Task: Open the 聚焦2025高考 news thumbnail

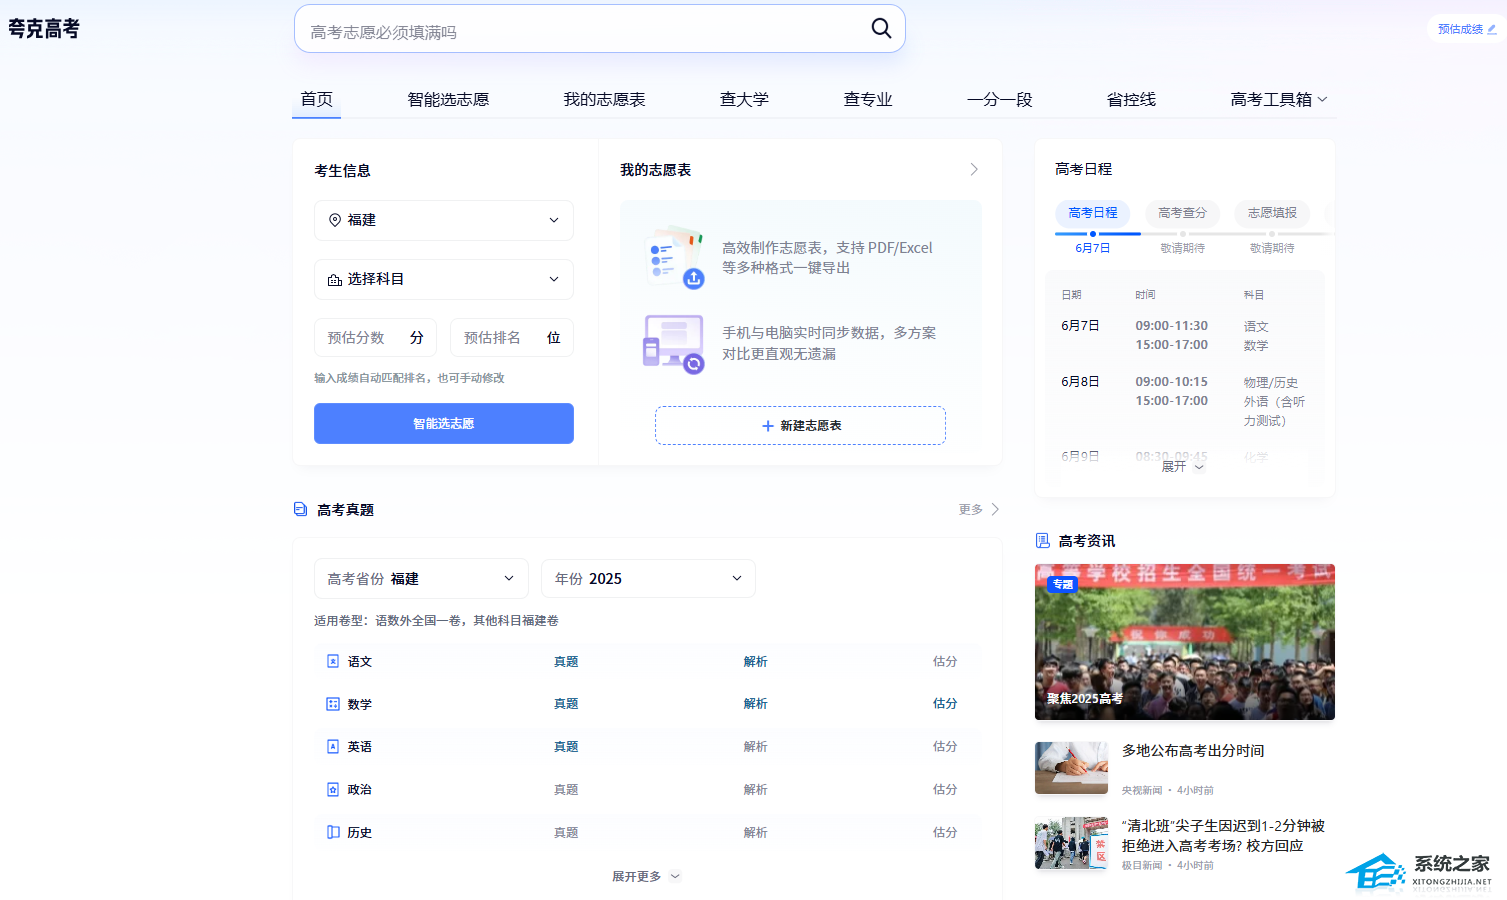Action: click(1184, 642)
